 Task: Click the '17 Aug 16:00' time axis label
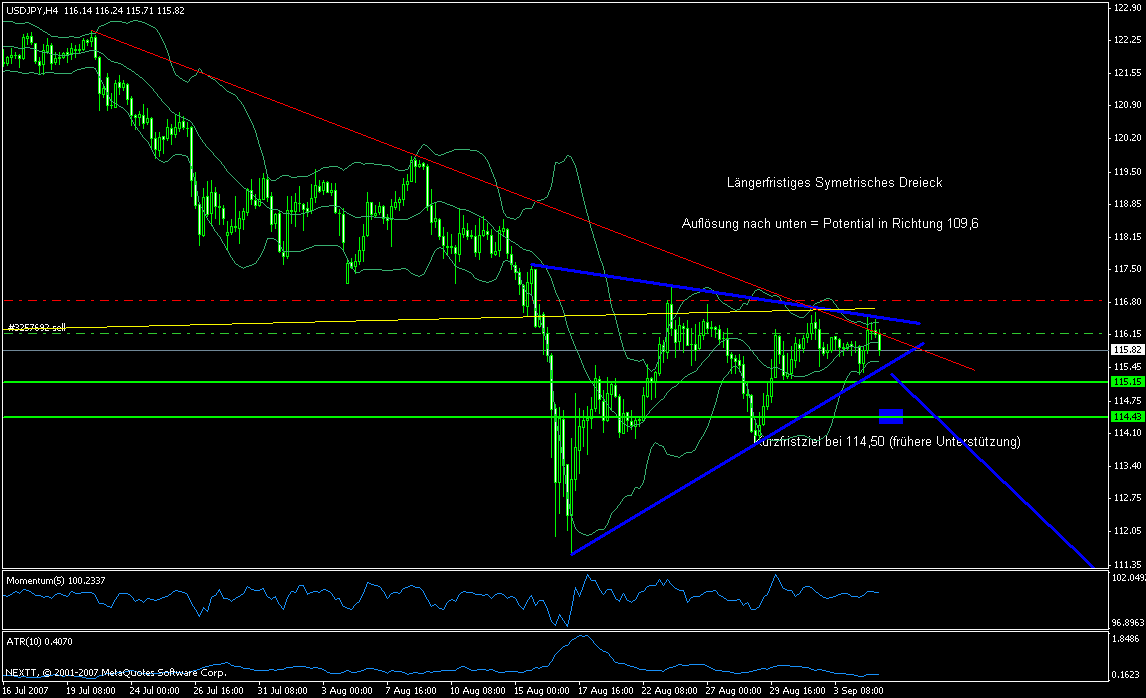click(x=605, y=691)
